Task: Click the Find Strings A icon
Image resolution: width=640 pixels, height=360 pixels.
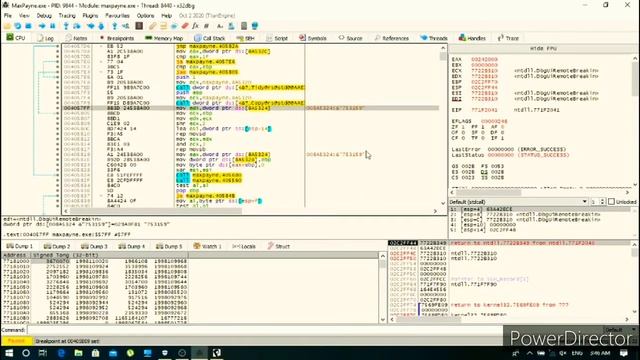Action: pyautogui.click(x=220, y=26)
